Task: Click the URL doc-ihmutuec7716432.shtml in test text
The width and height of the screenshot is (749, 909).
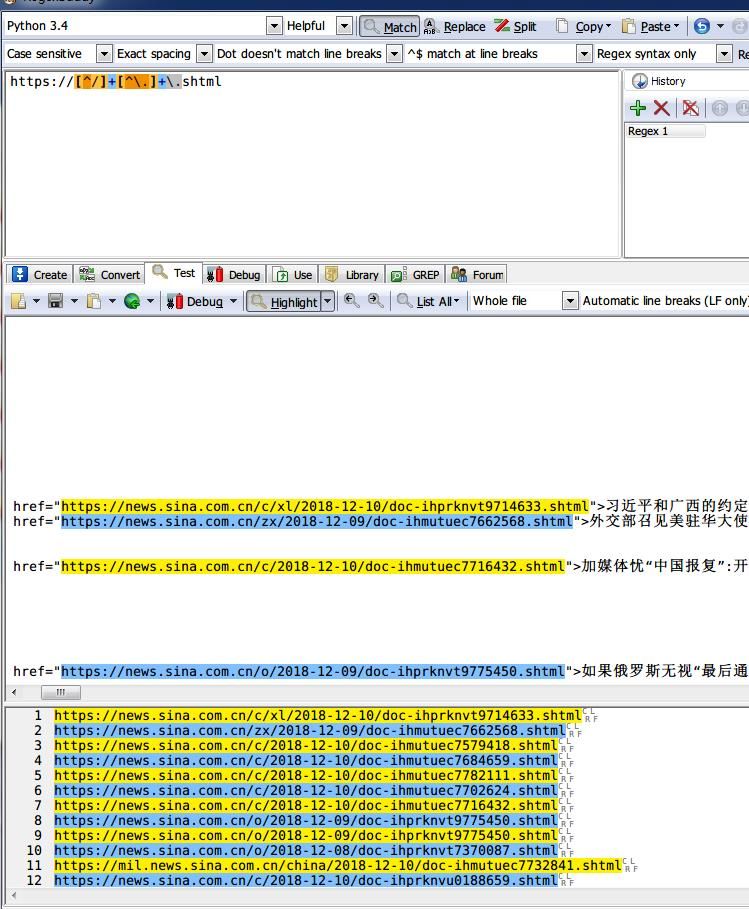Action: [x=313, y=566]
